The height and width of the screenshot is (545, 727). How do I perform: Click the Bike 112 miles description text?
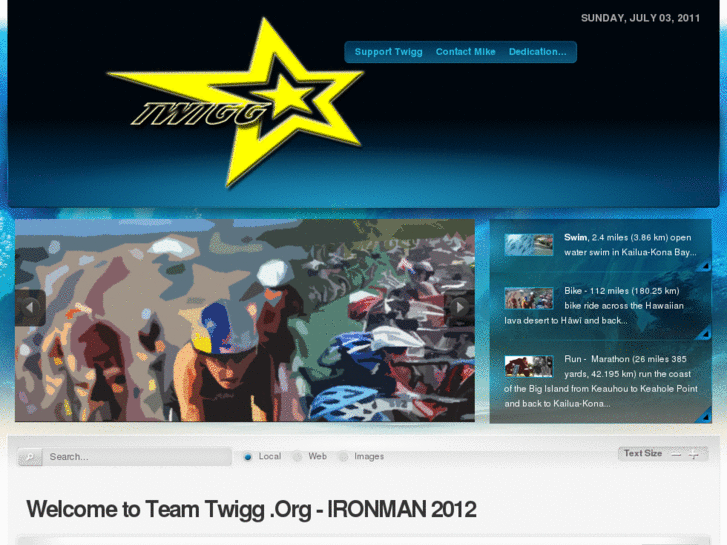coord(594,306)
